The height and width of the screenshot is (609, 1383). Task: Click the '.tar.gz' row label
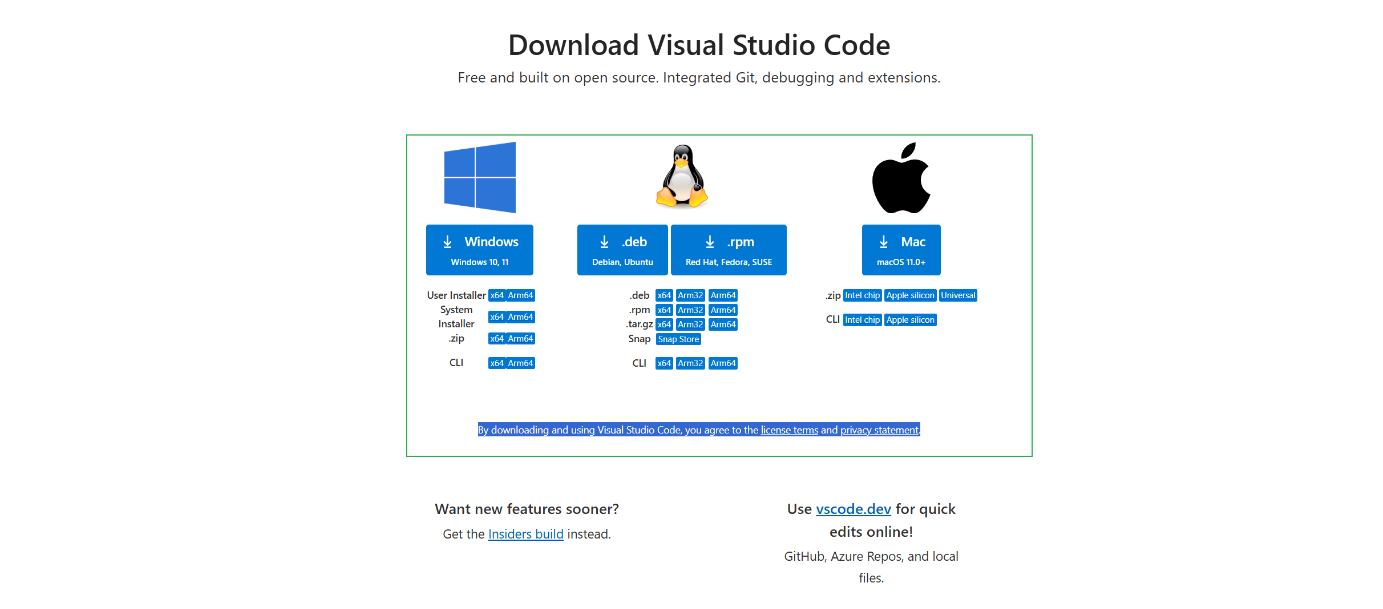coord(638,324)
